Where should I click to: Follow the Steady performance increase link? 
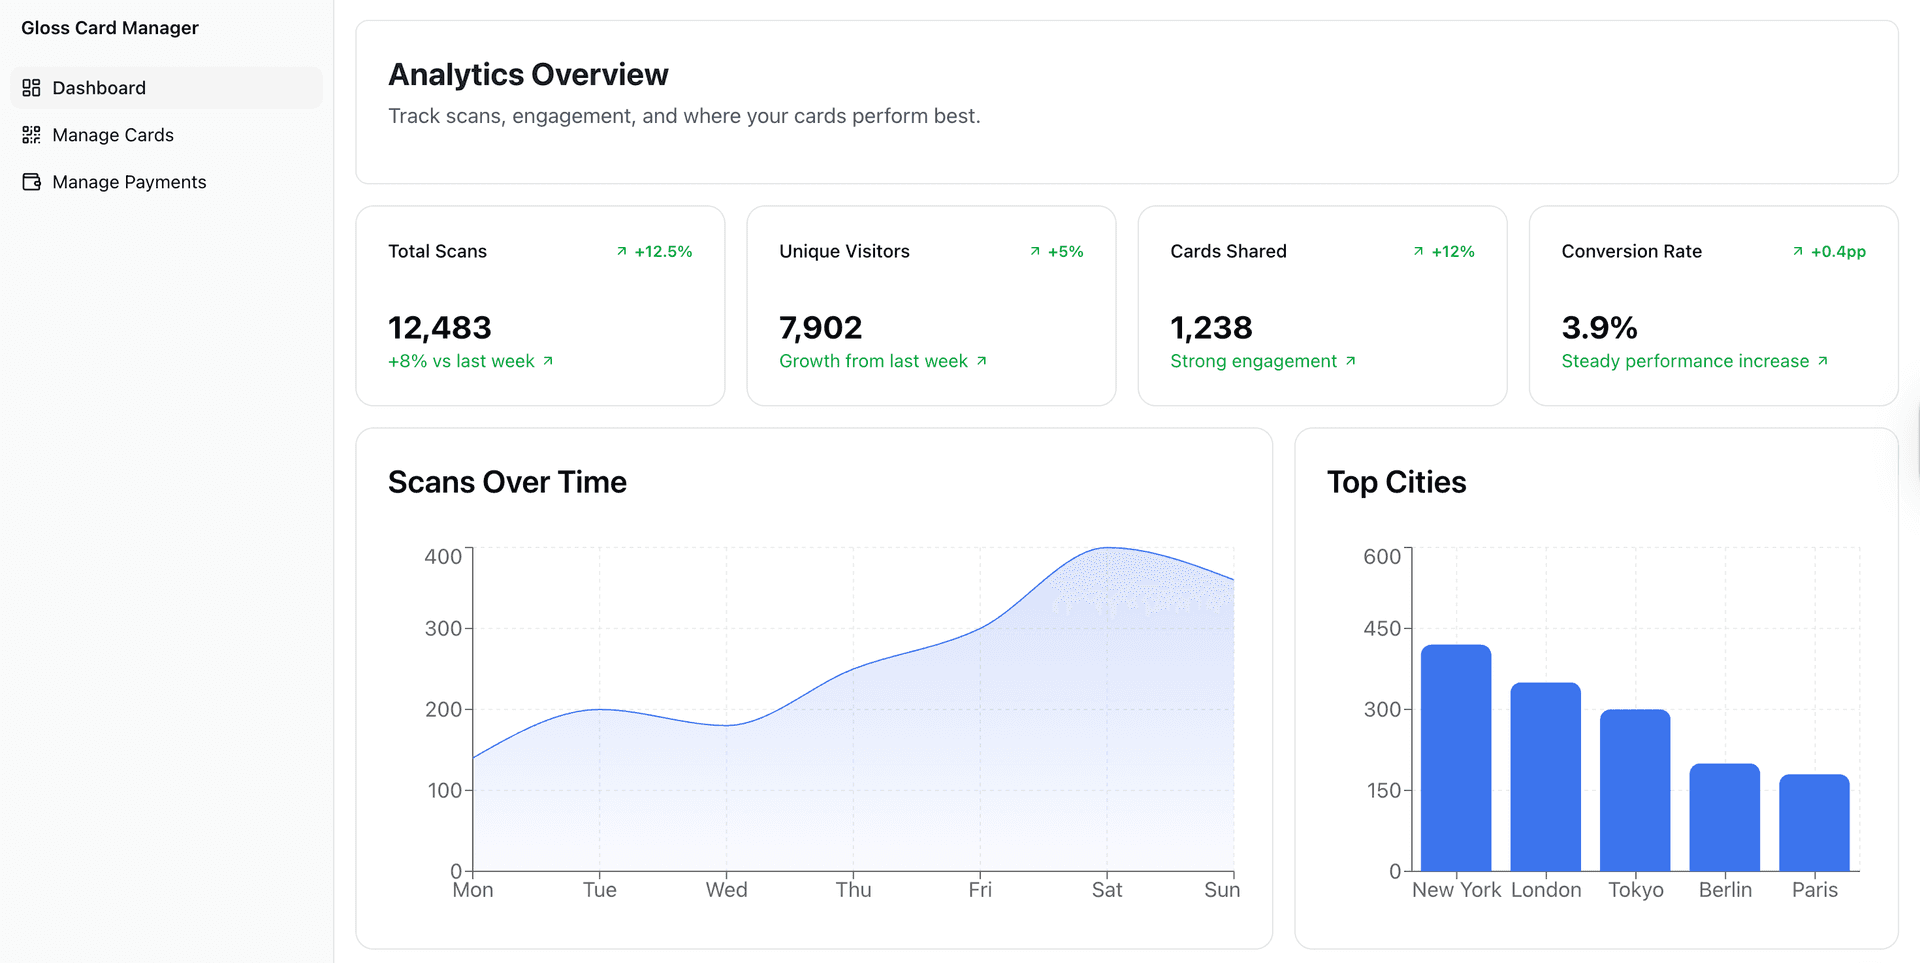[1686, 361]
